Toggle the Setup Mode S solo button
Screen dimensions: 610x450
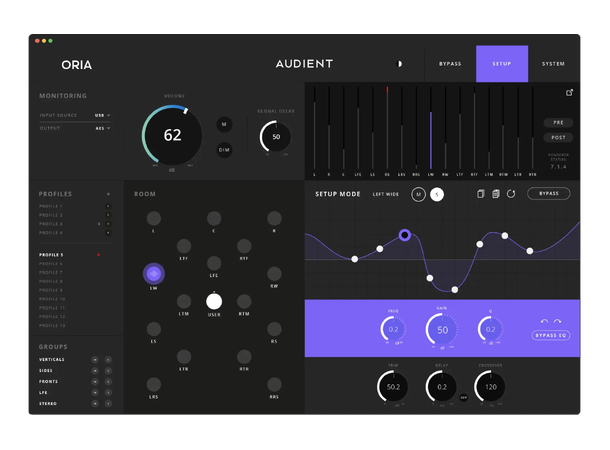click(437, 194)
